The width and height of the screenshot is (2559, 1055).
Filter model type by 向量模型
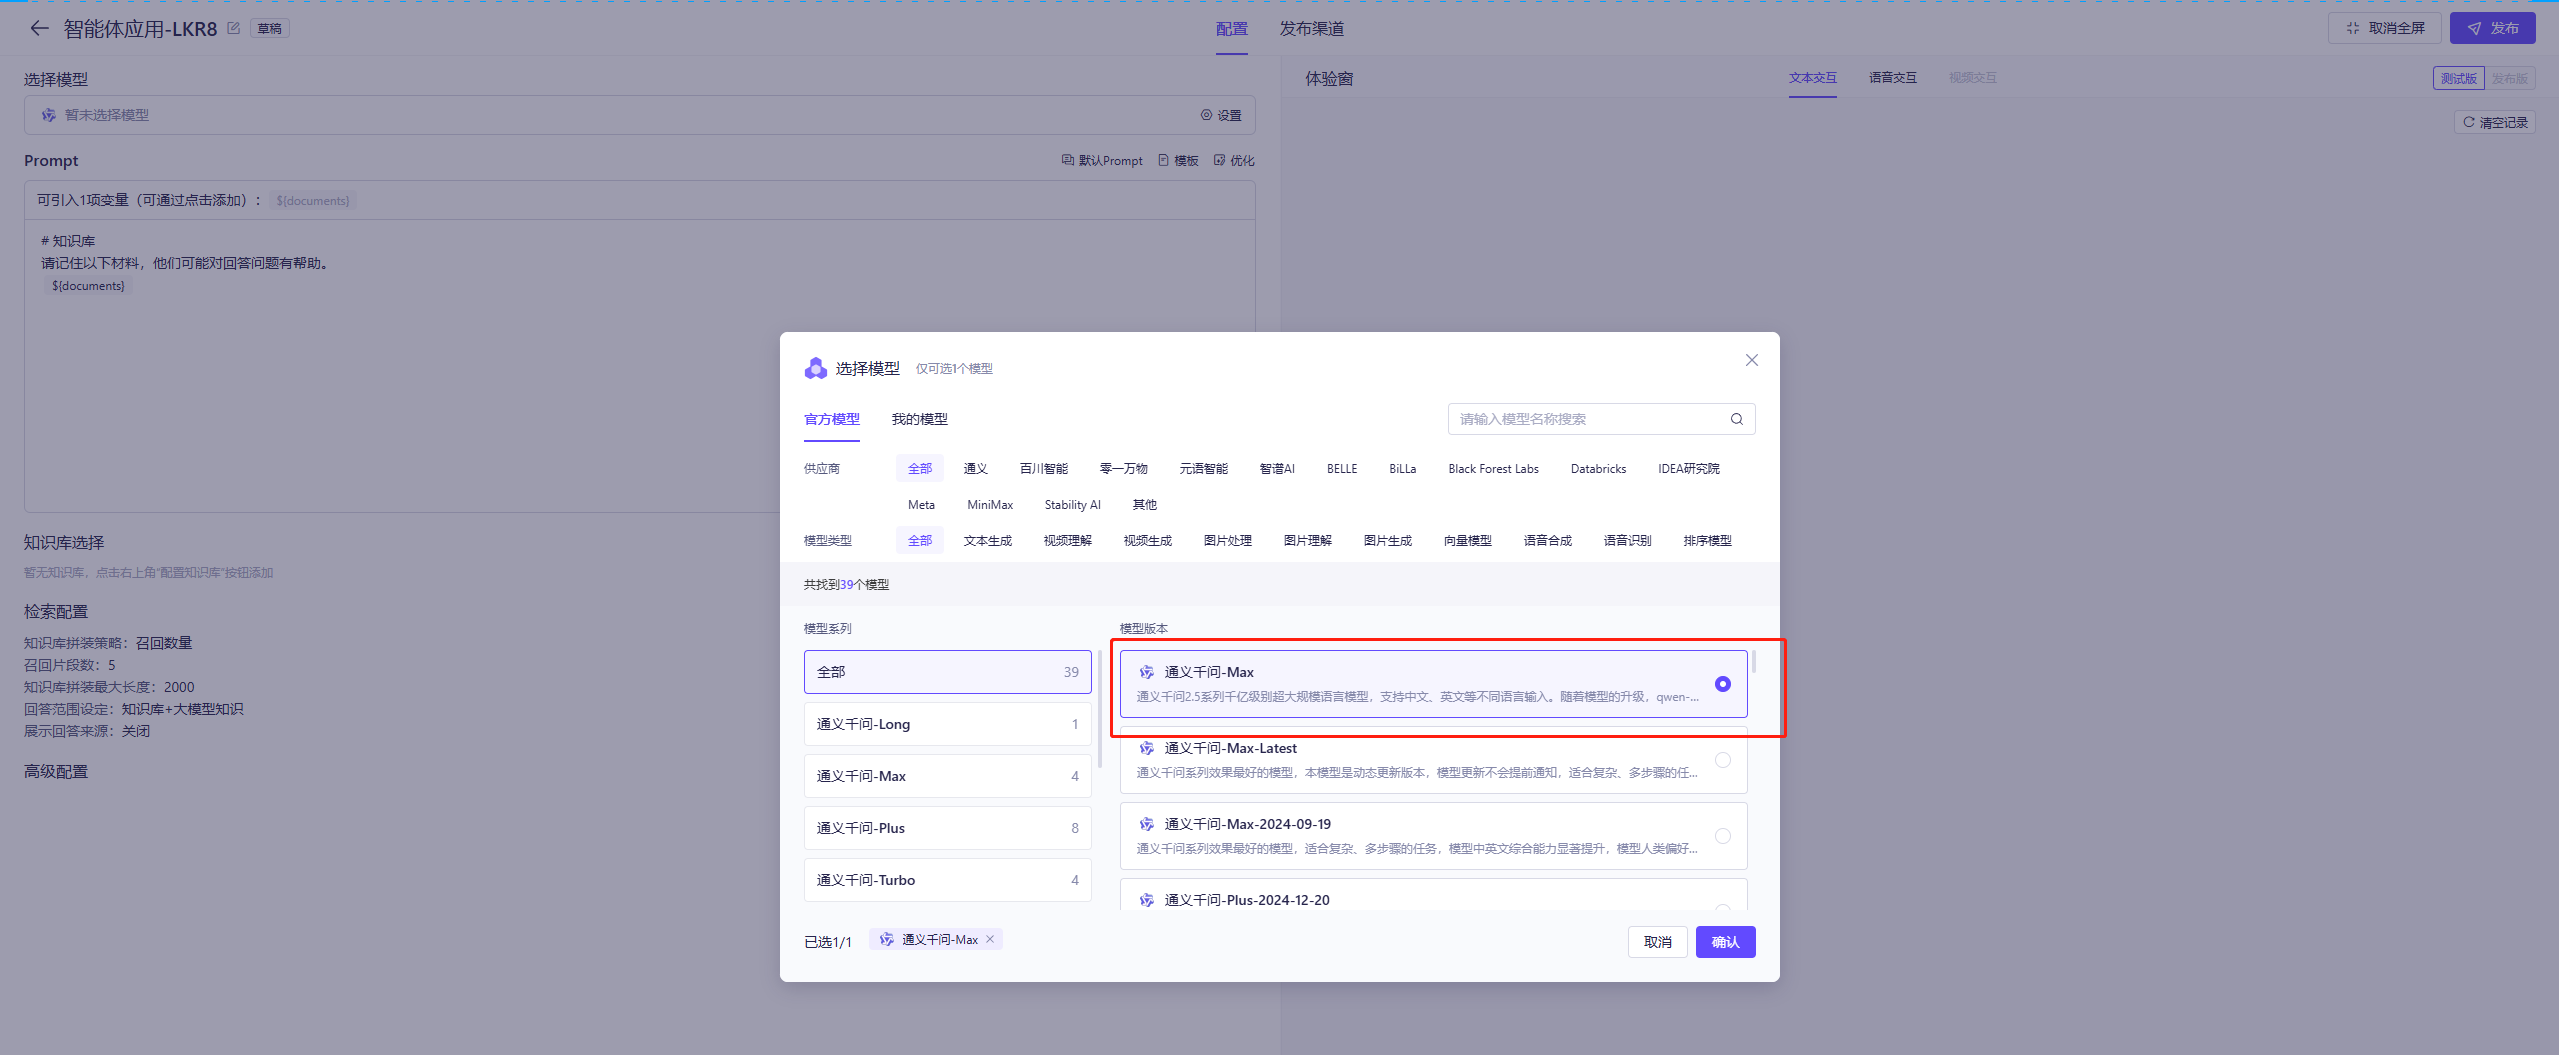coord(1468,541)
